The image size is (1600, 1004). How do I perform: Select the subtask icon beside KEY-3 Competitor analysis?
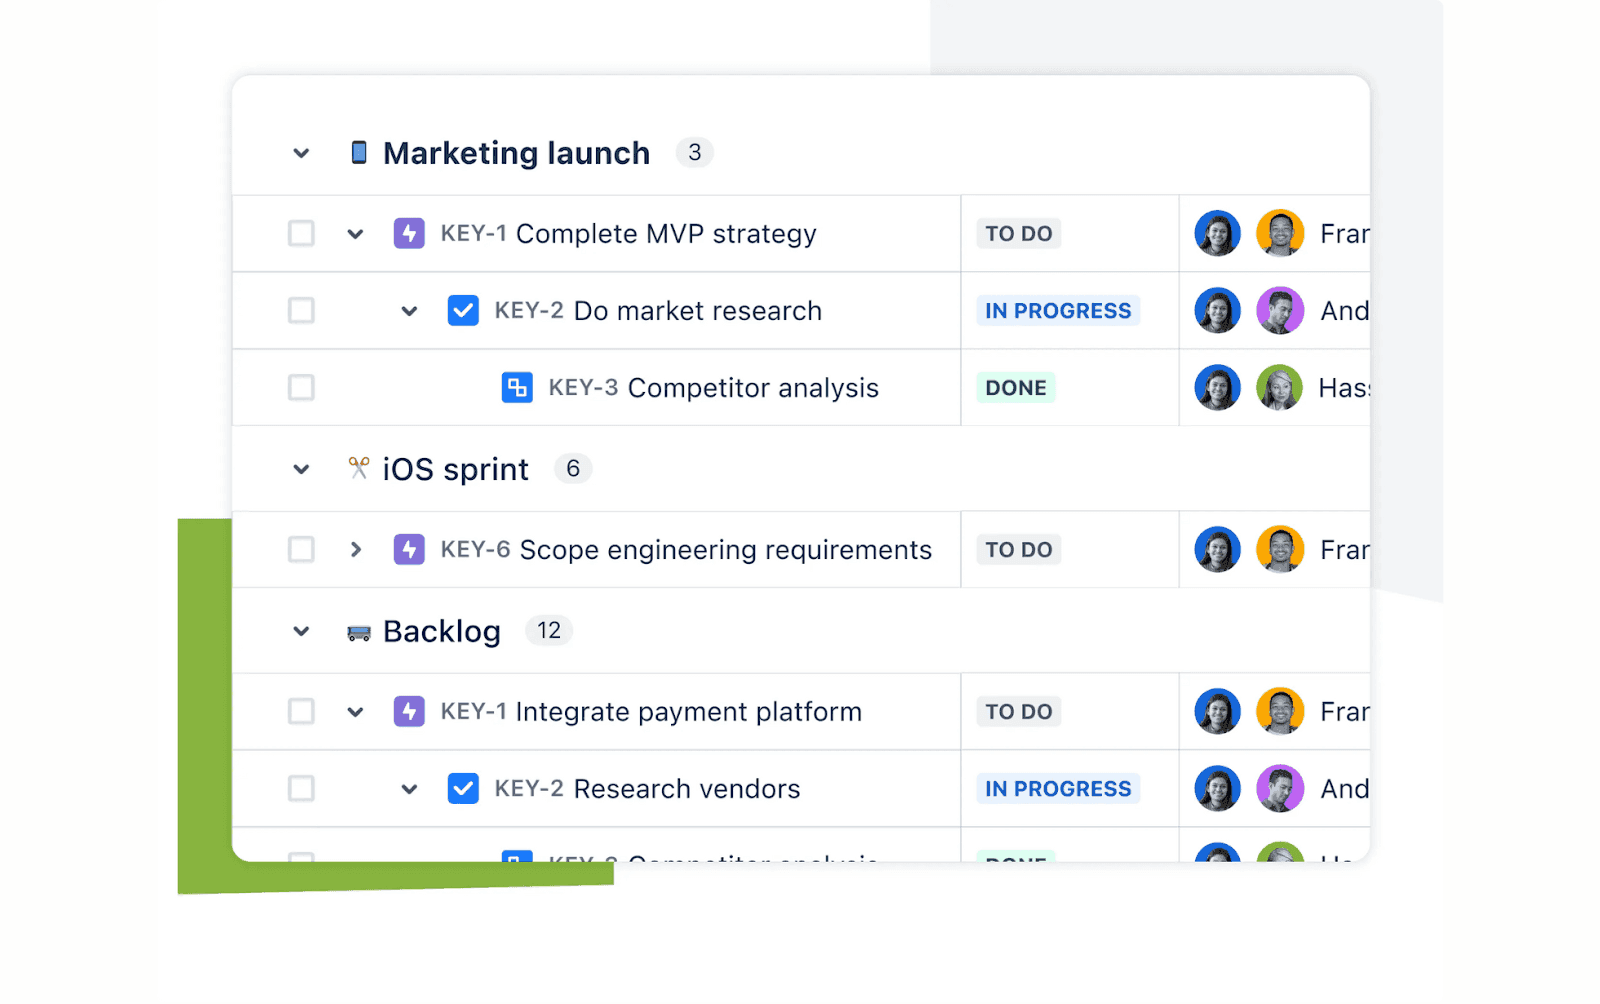click(516, 388)
